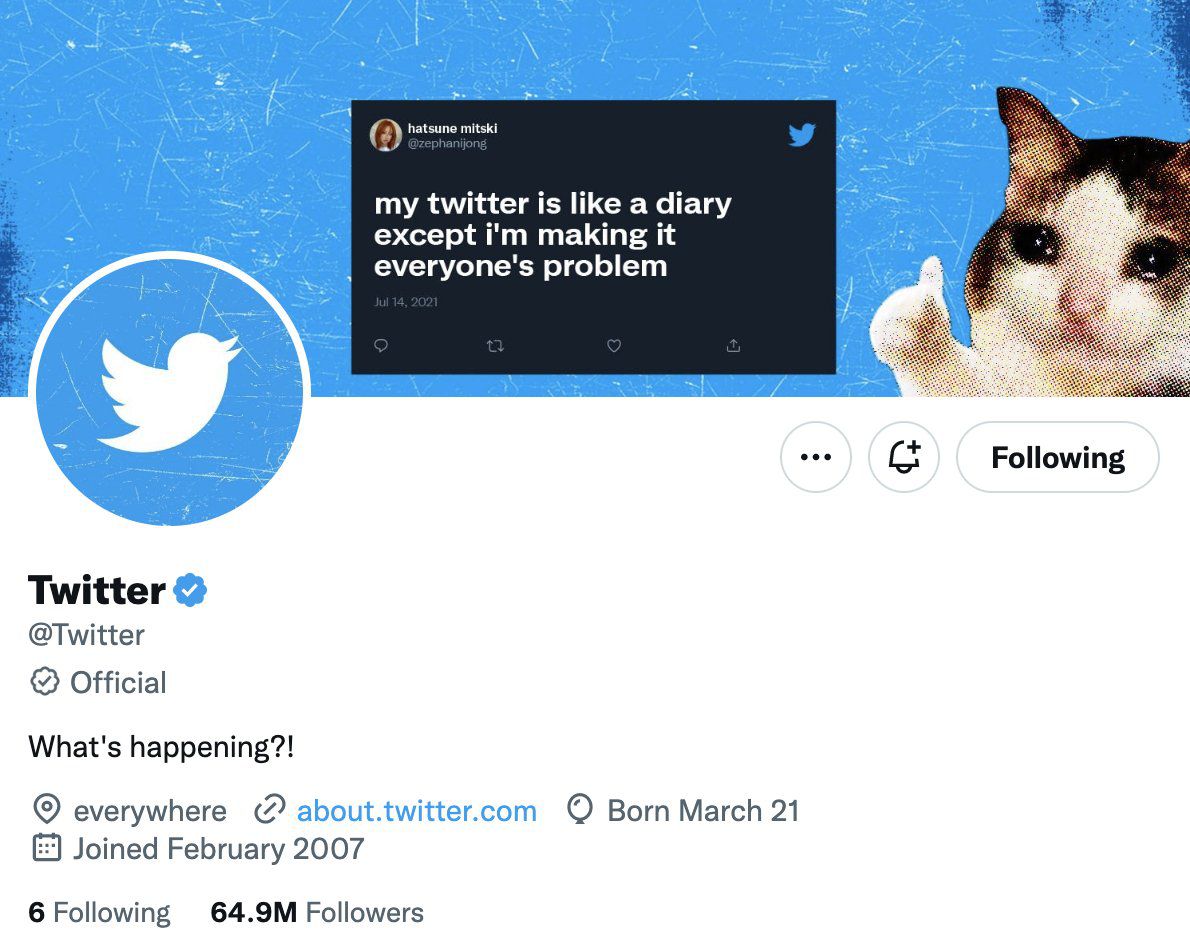Toggle the like heart on the embedded tweet
Viewport: 1190px width, 944px height.
tap(613, 345)
